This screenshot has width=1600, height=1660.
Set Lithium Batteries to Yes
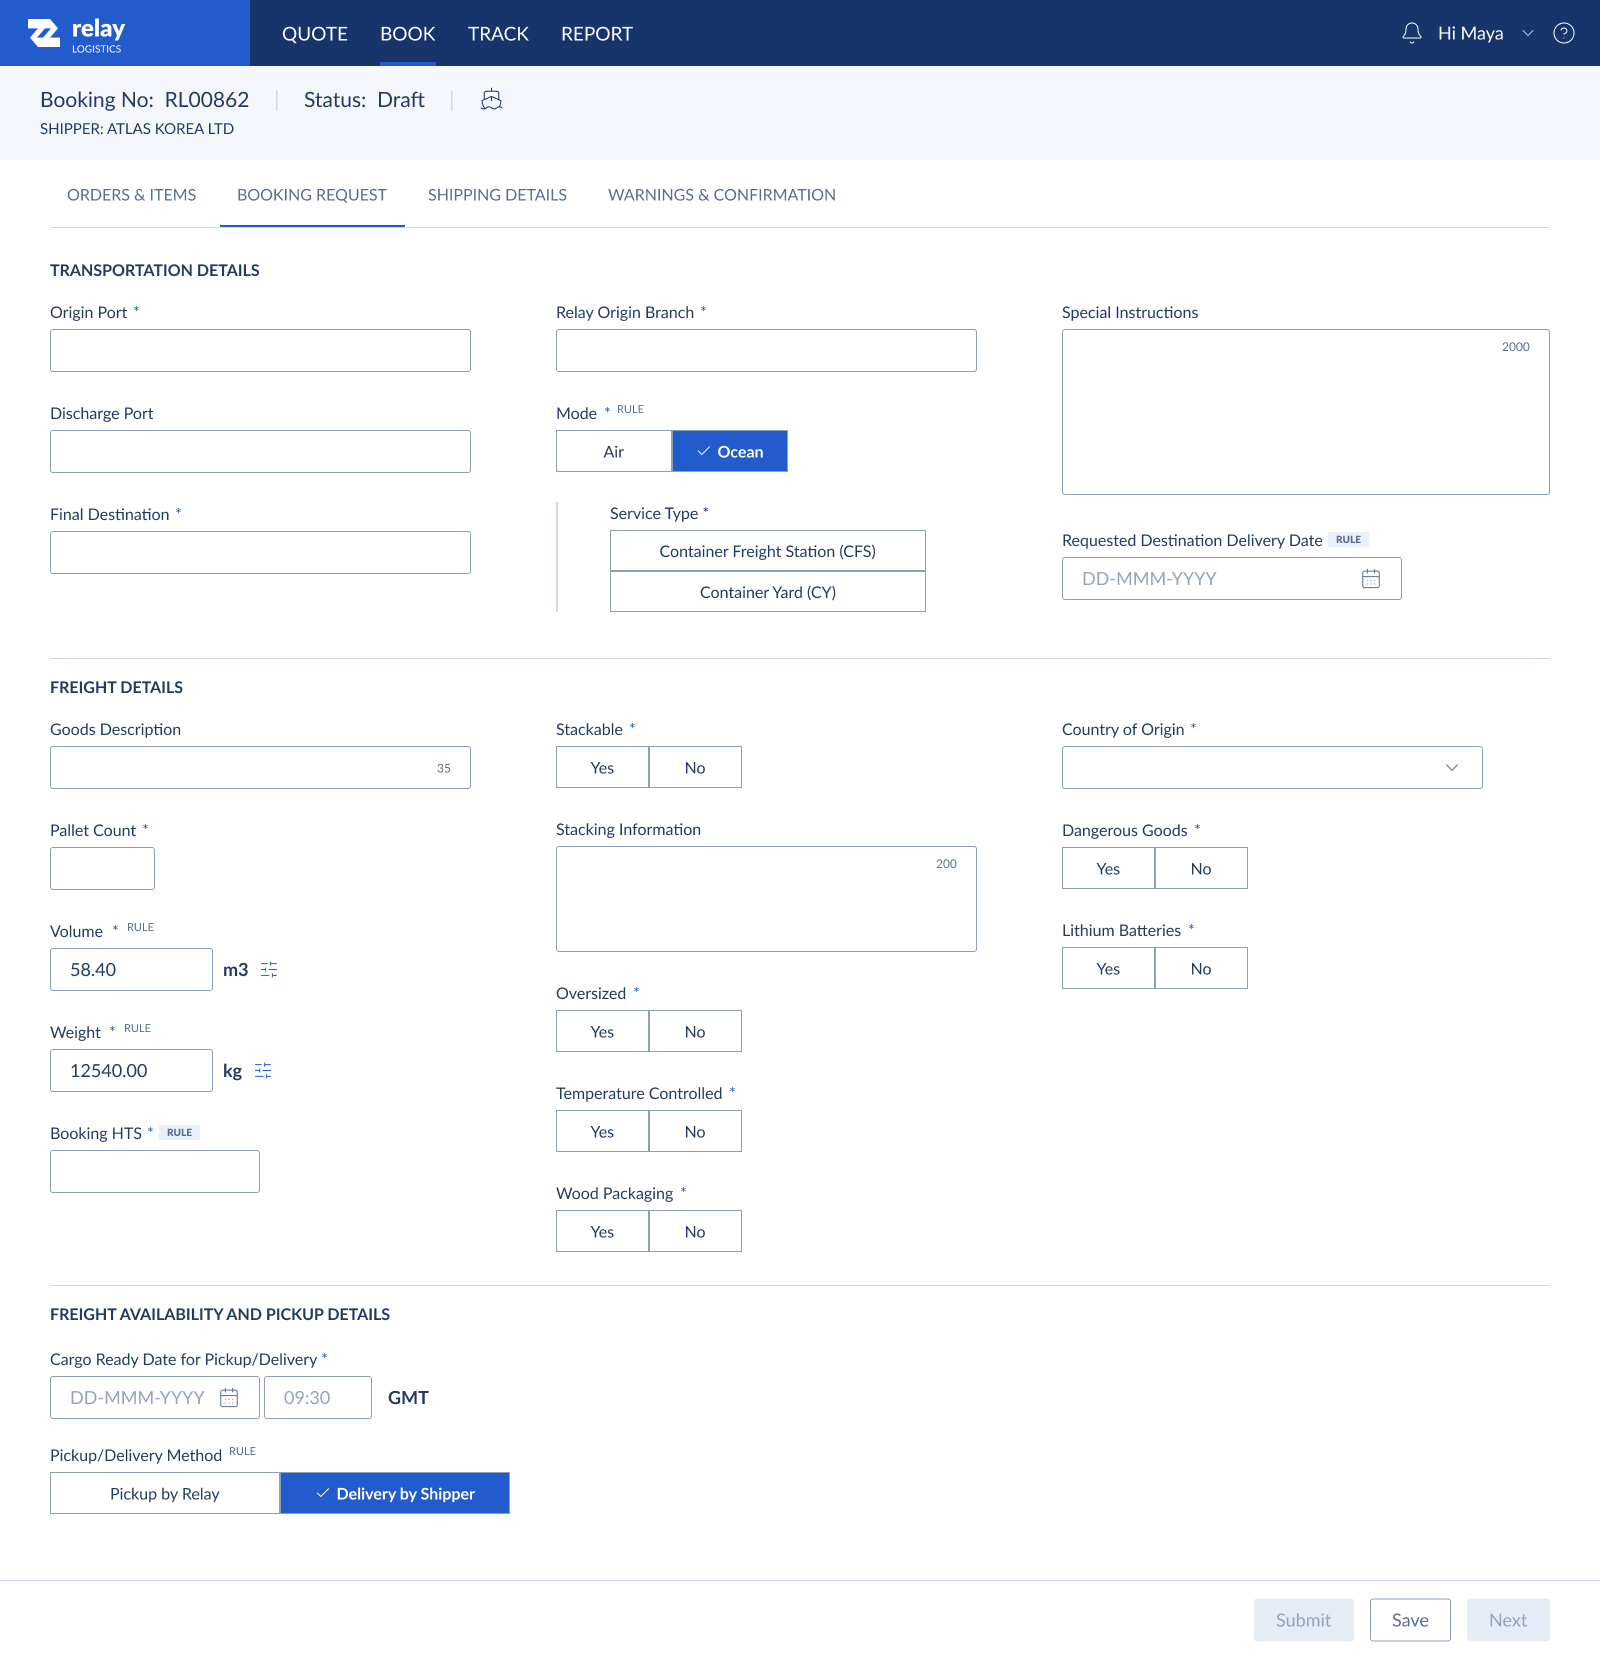(x=1108, y=968)
